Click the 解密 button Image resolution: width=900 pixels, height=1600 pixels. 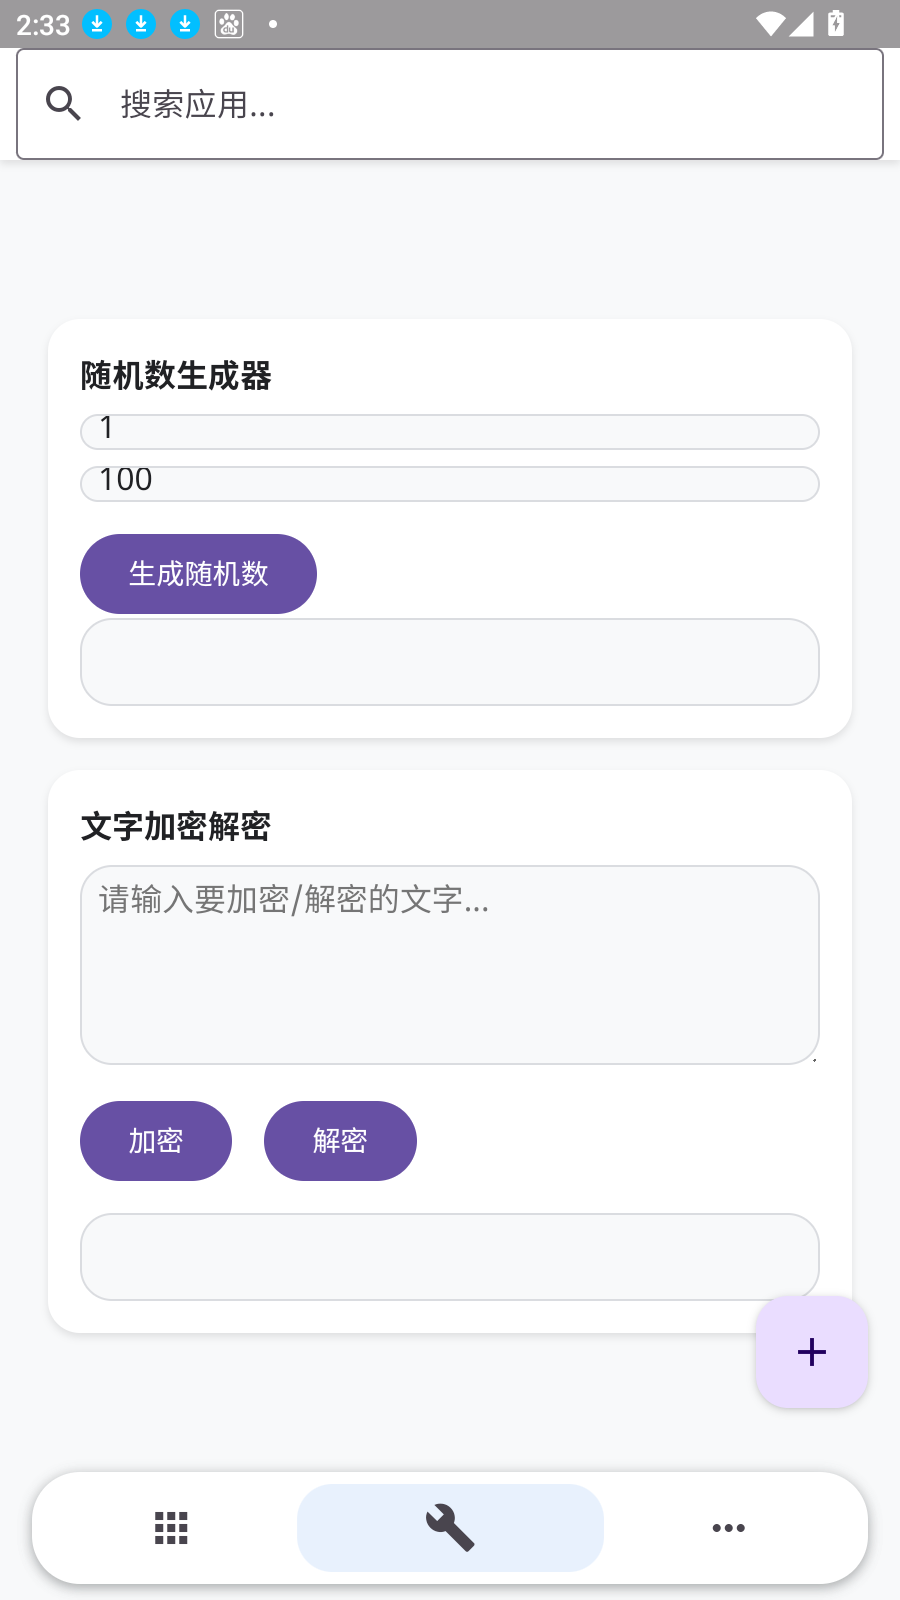click(340, 1141)
